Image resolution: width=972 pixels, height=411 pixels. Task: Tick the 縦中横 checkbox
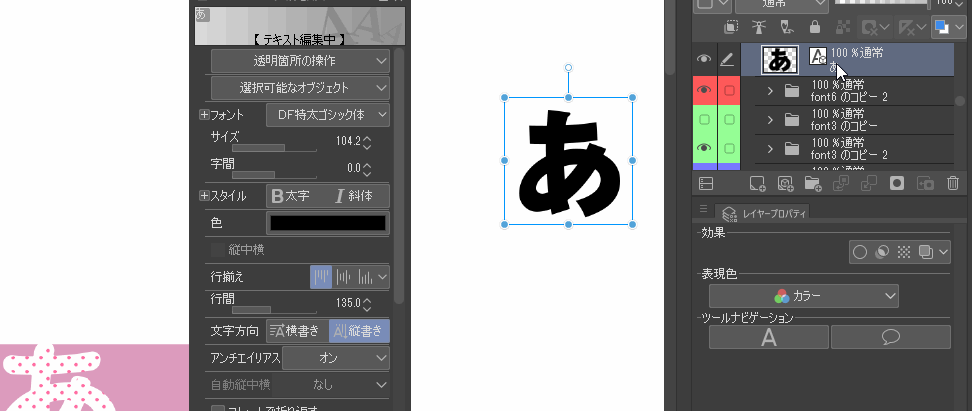218,250
